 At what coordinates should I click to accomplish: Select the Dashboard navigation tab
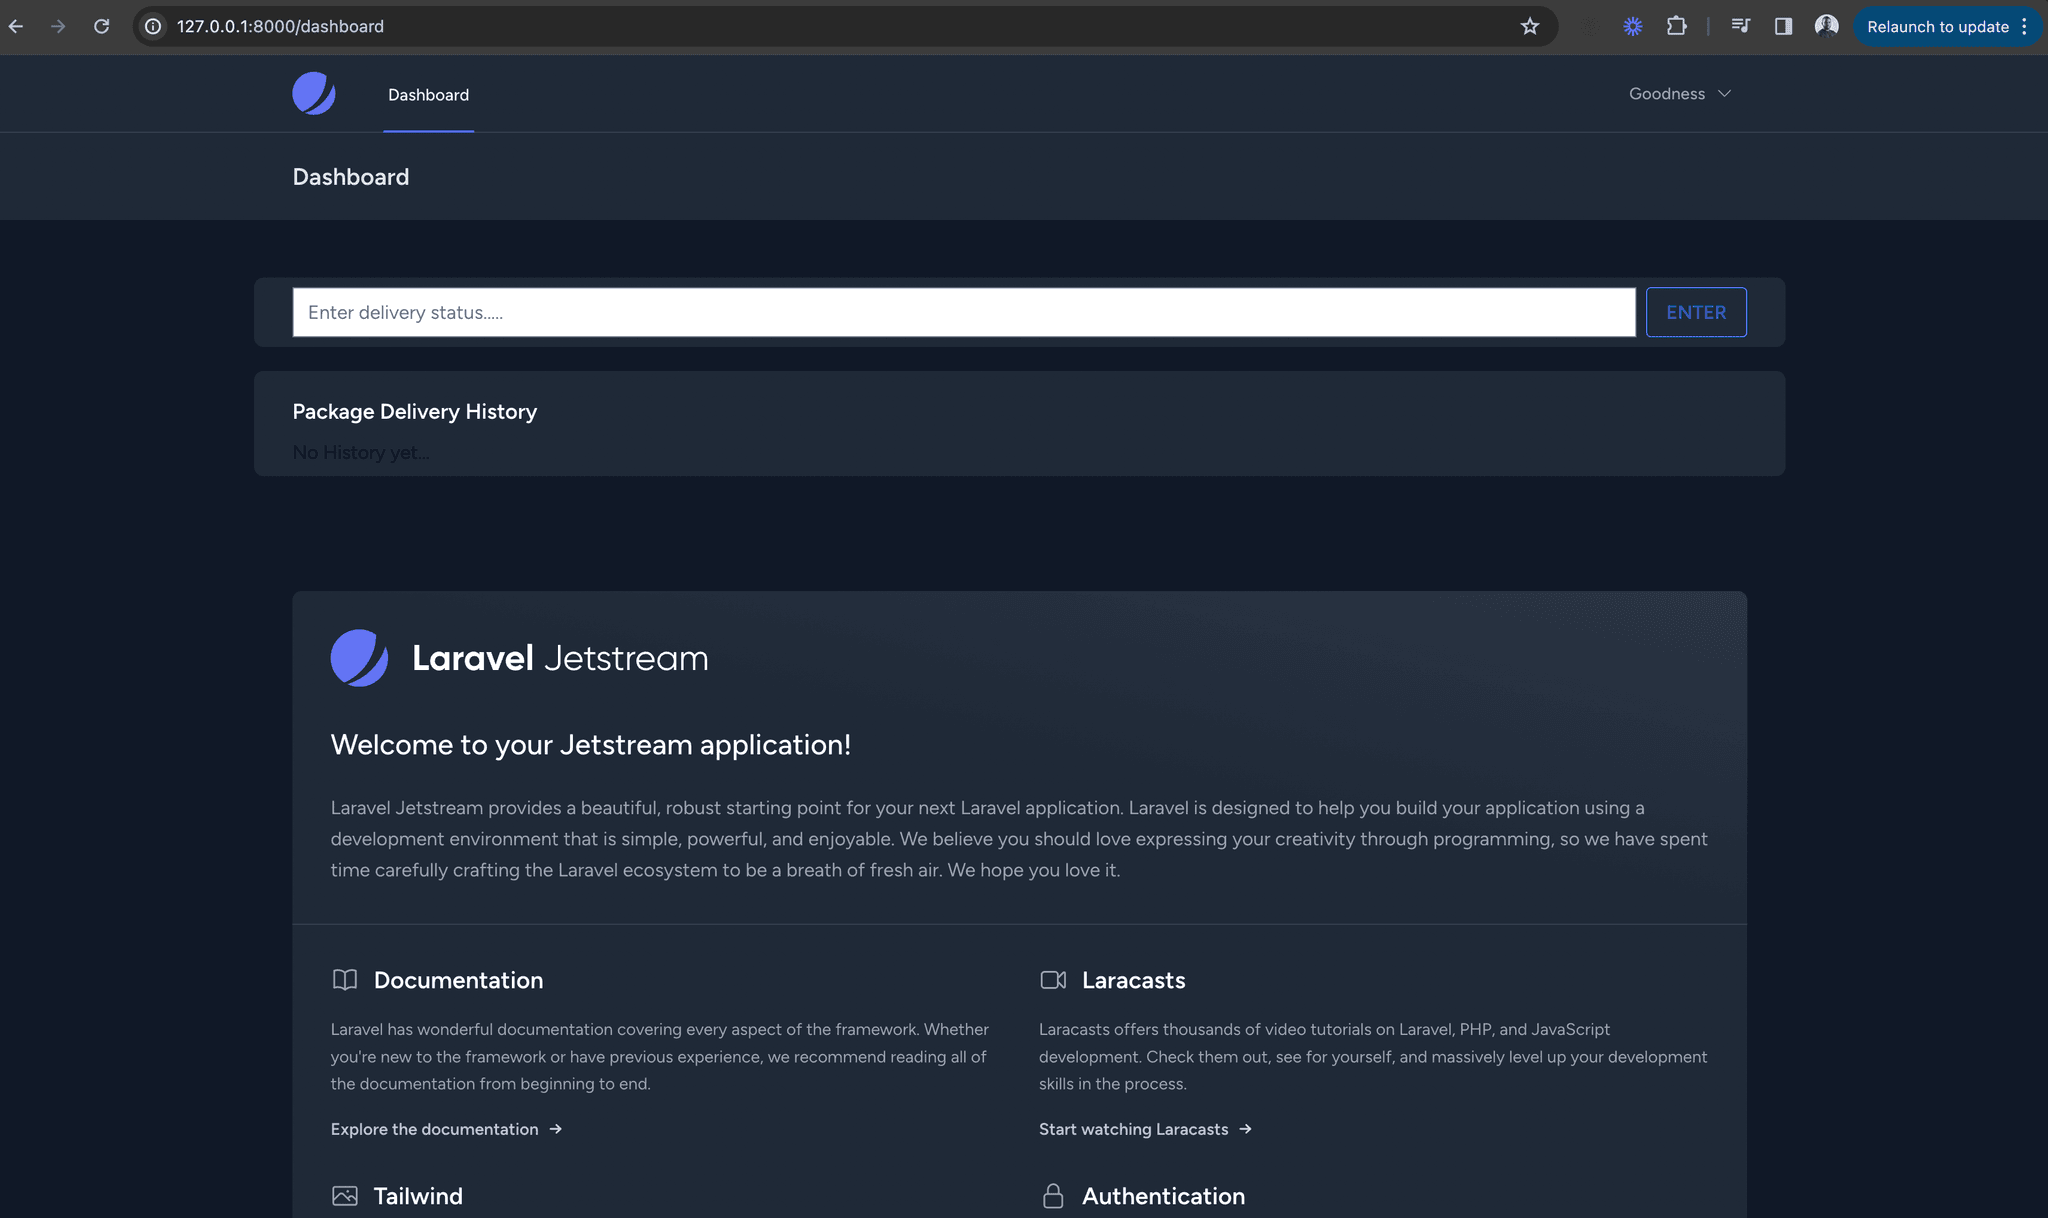coord(428,94)
